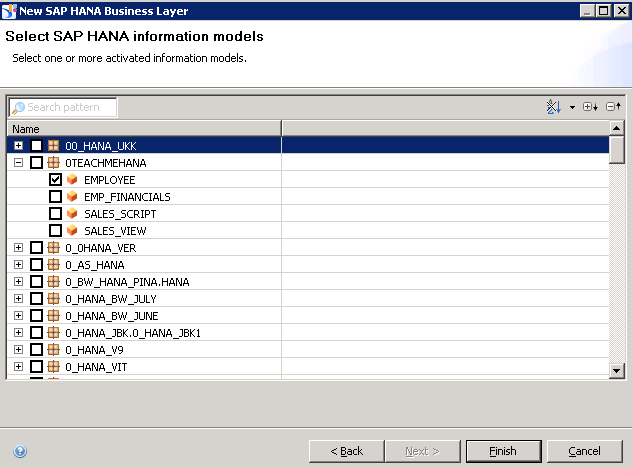Viewport: 633px width, 468px height.
Task: Click the scrollbar down arrow
Action: tap(617, 371)
